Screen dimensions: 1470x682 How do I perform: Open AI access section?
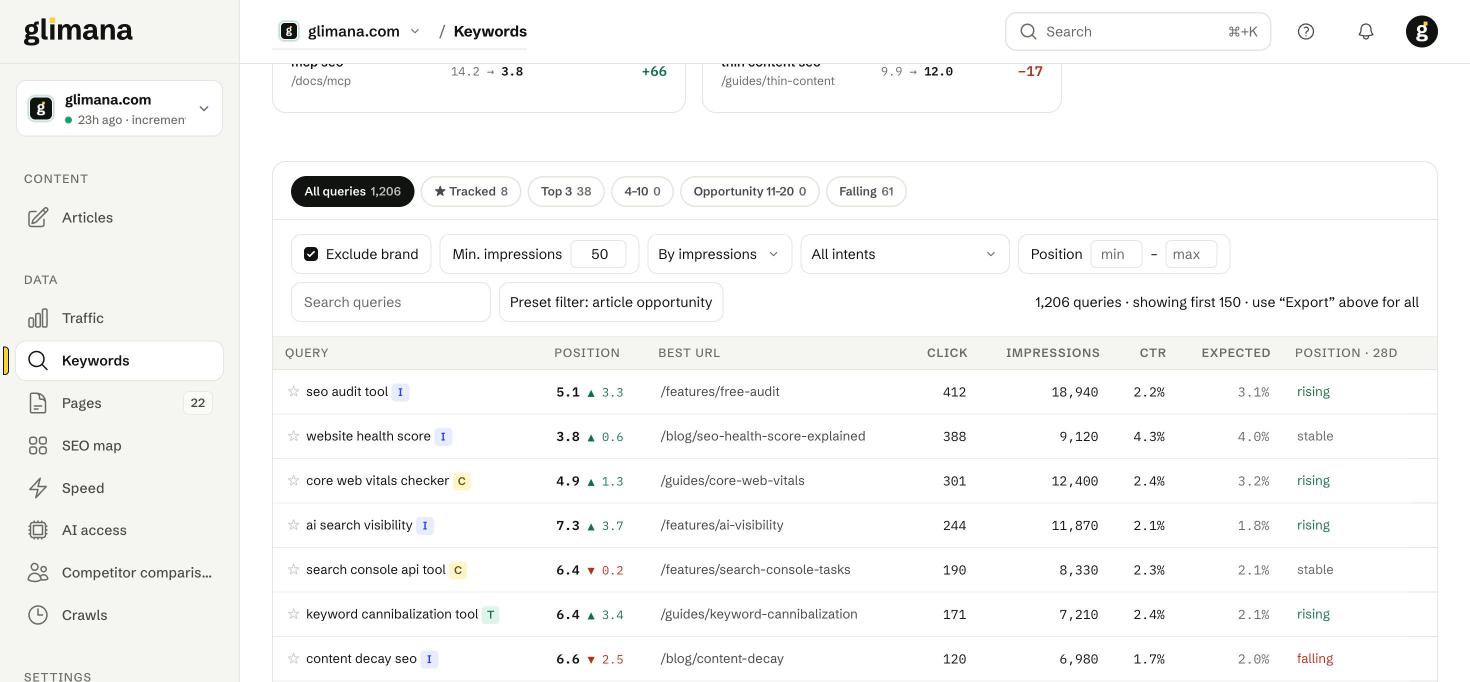pyautogui.click(x=119, y=530)
